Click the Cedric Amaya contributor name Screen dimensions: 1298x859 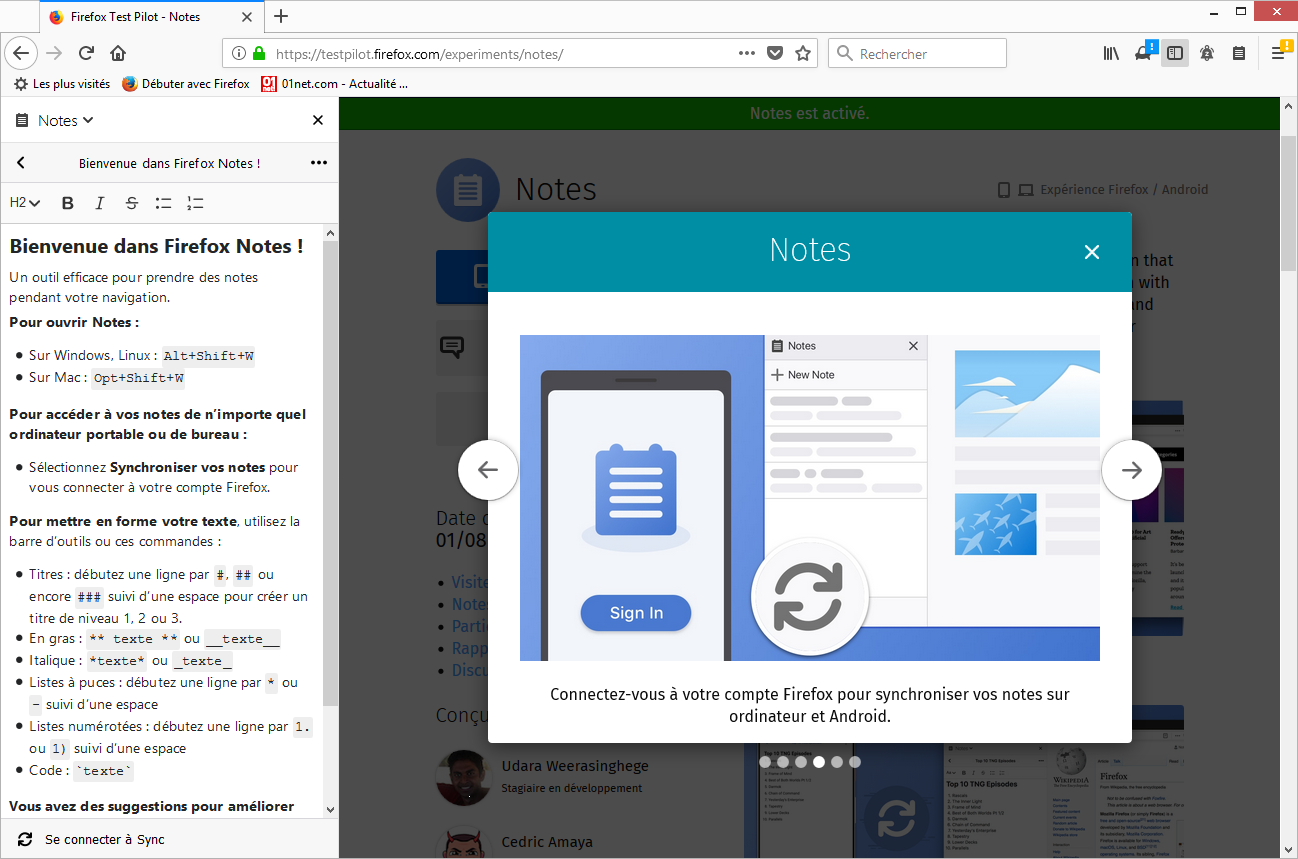pyautogui.click(x=547, y=842)
